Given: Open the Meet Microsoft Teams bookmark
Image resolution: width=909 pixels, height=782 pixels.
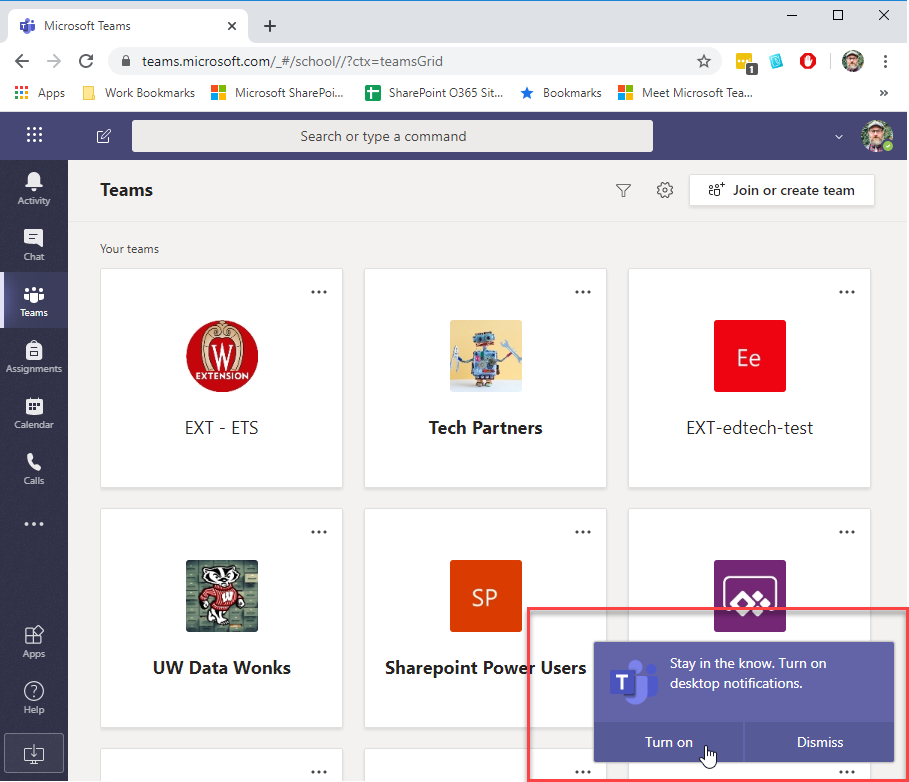Looking at the screenshot, I should click(685, 93).
